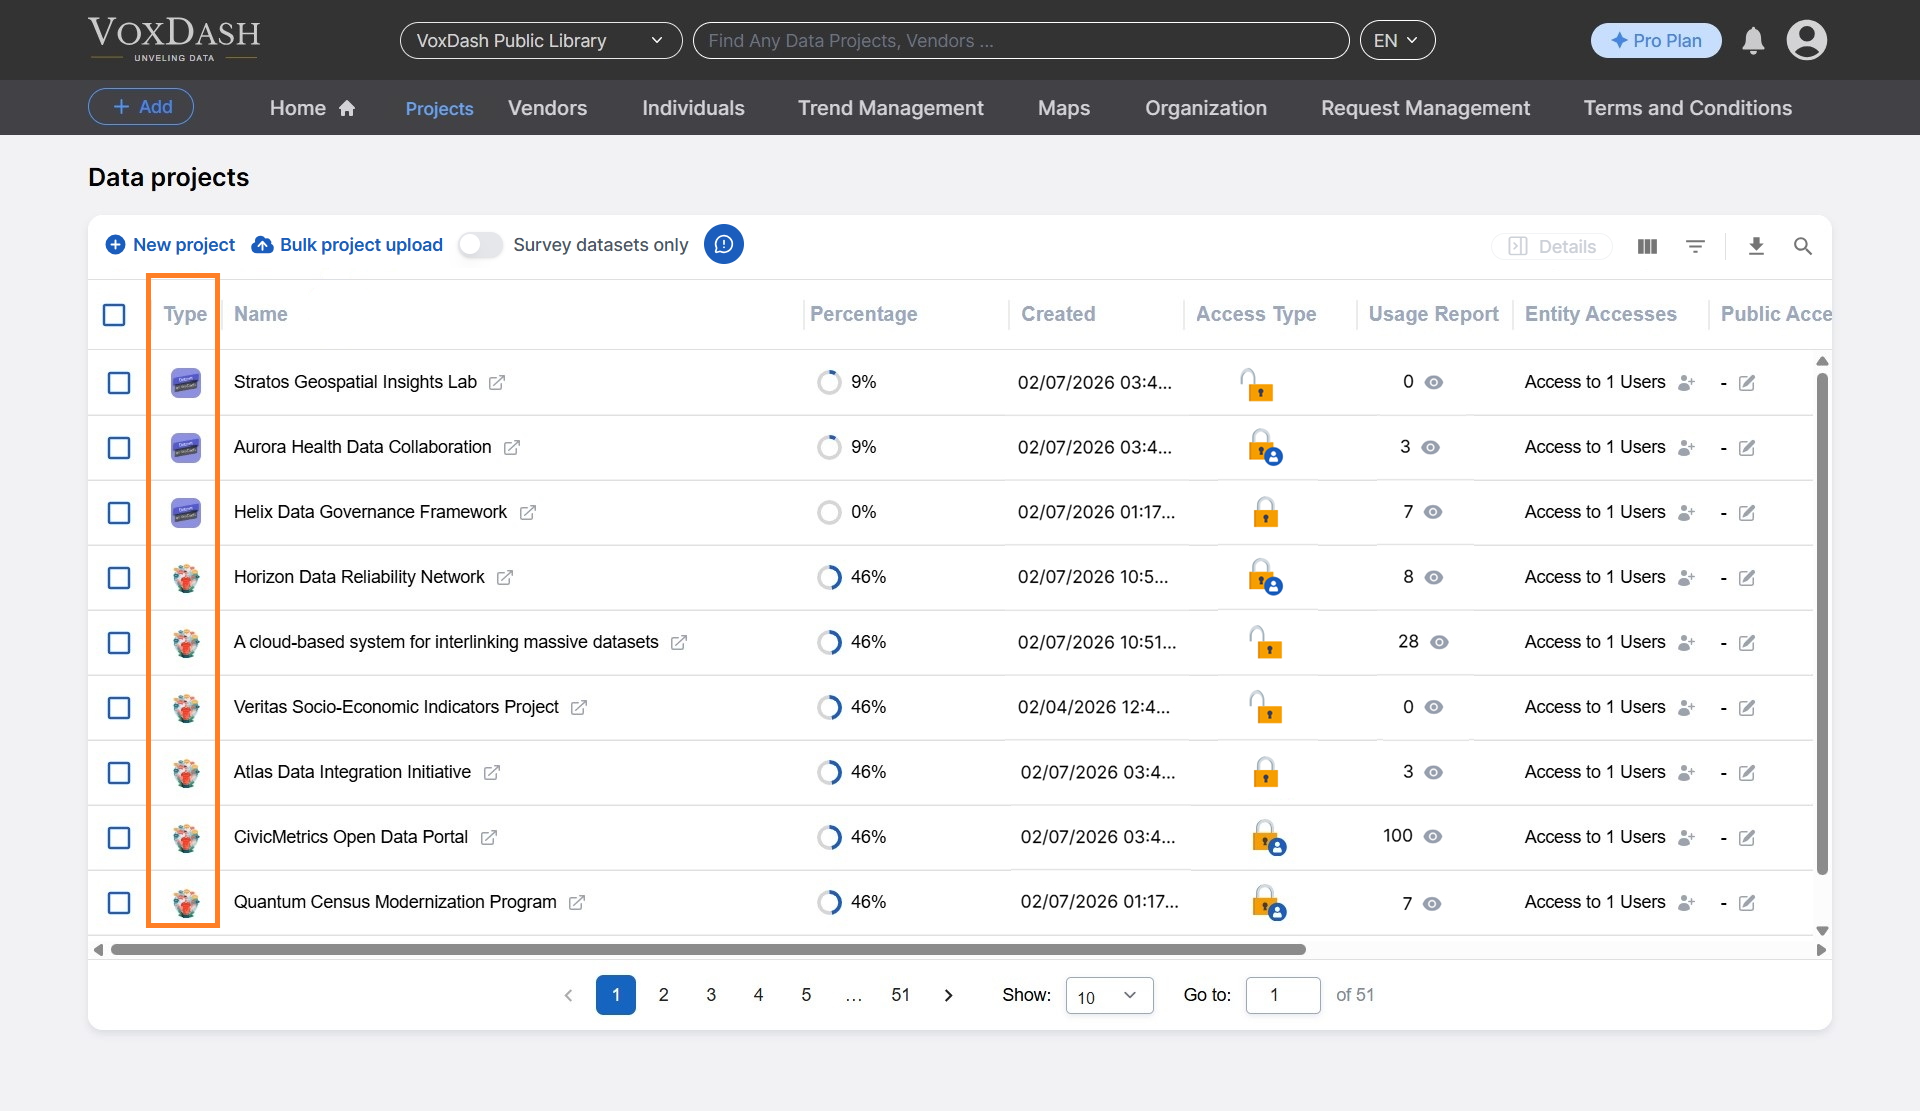This screenshot has height=1111, width=1920.
Task: View usage report eye icon for Horizon Data Reliability
Action: point(1434,578)
